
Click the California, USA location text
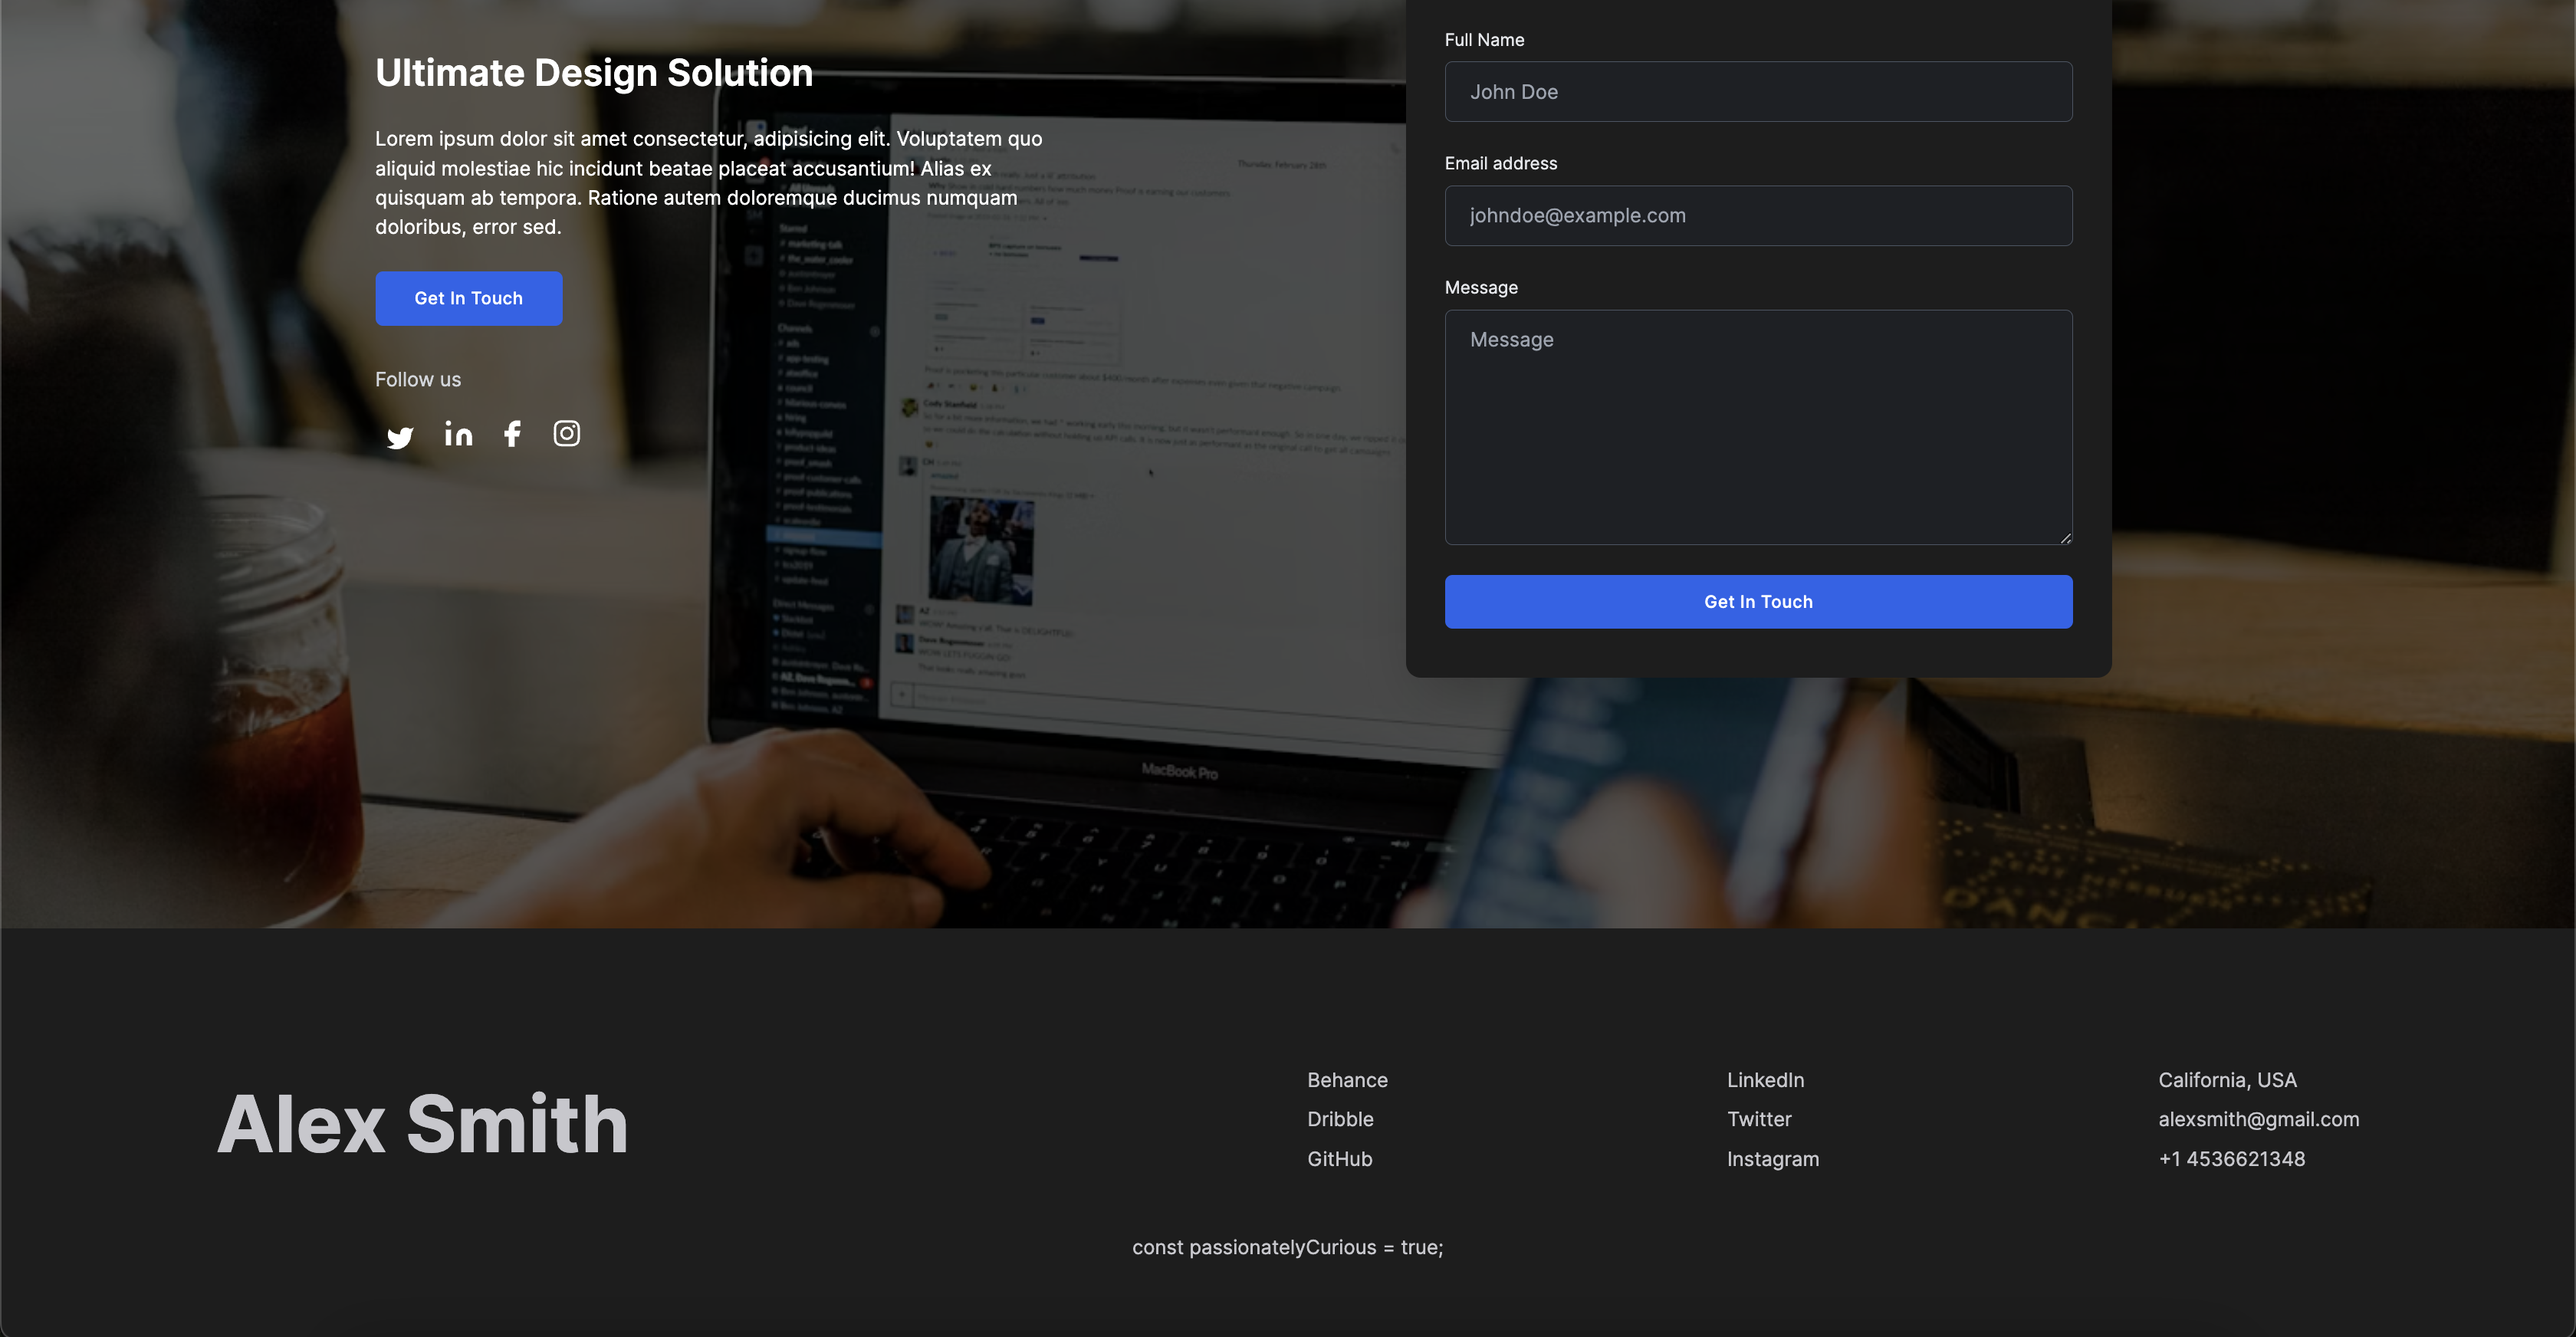pyautogui.click(x=2227, y=1080)
